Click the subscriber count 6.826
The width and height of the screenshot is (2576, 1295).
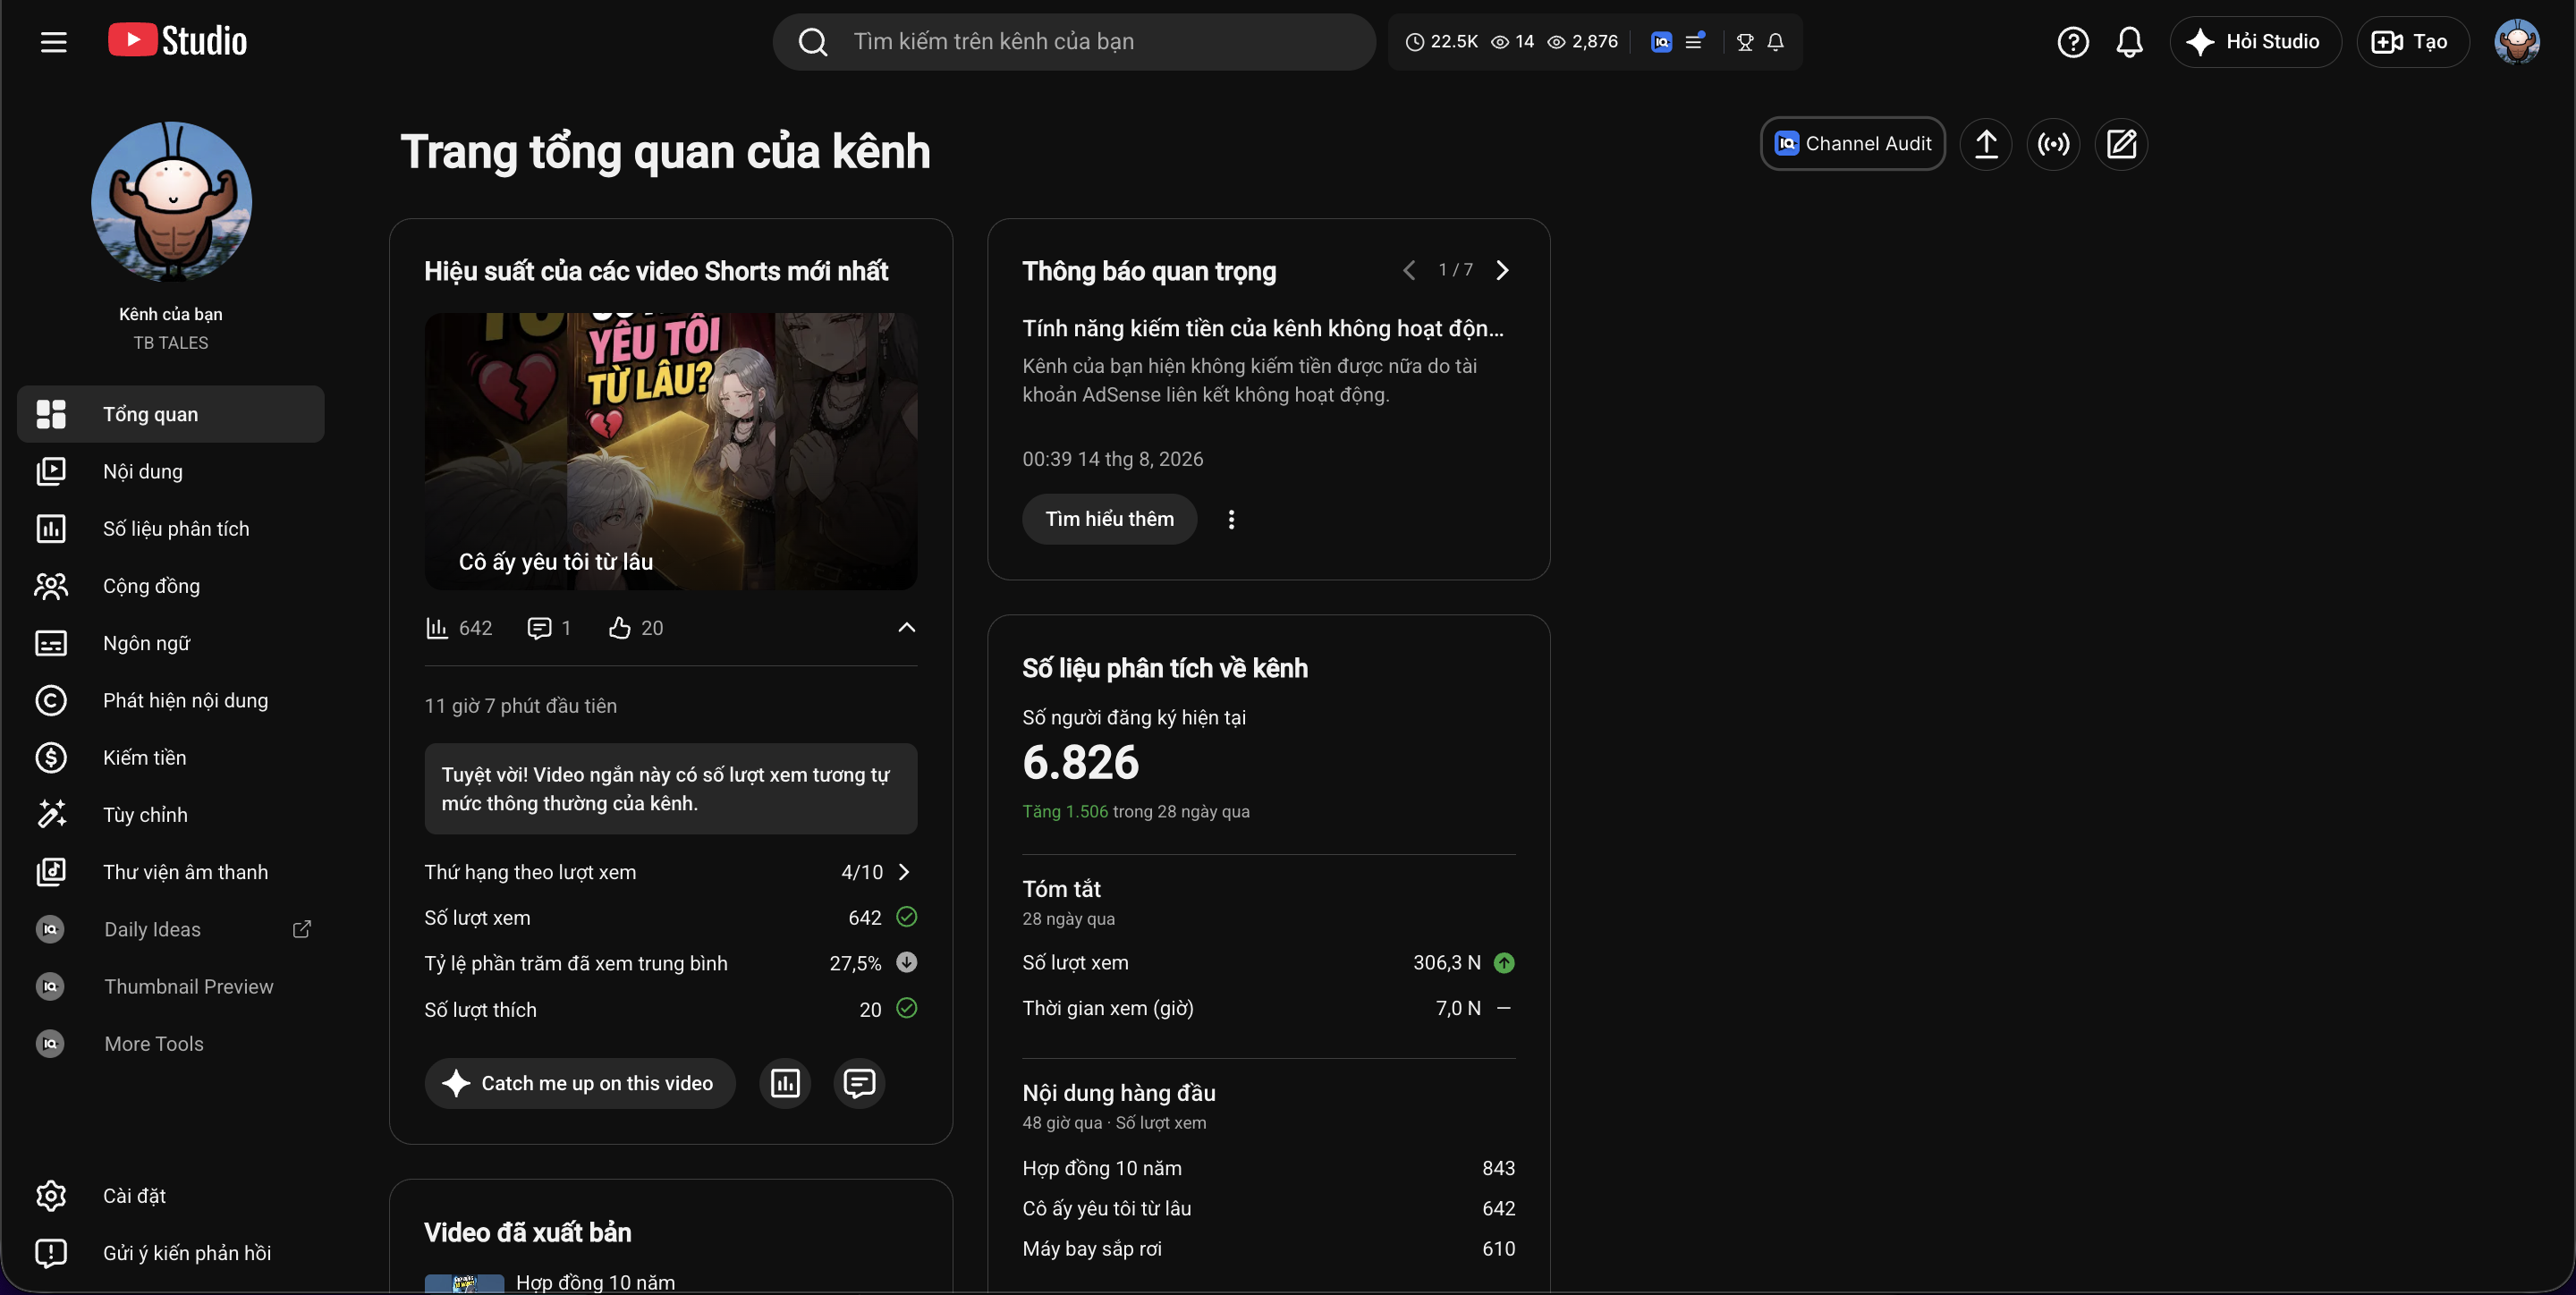[x=1080, y=762]
